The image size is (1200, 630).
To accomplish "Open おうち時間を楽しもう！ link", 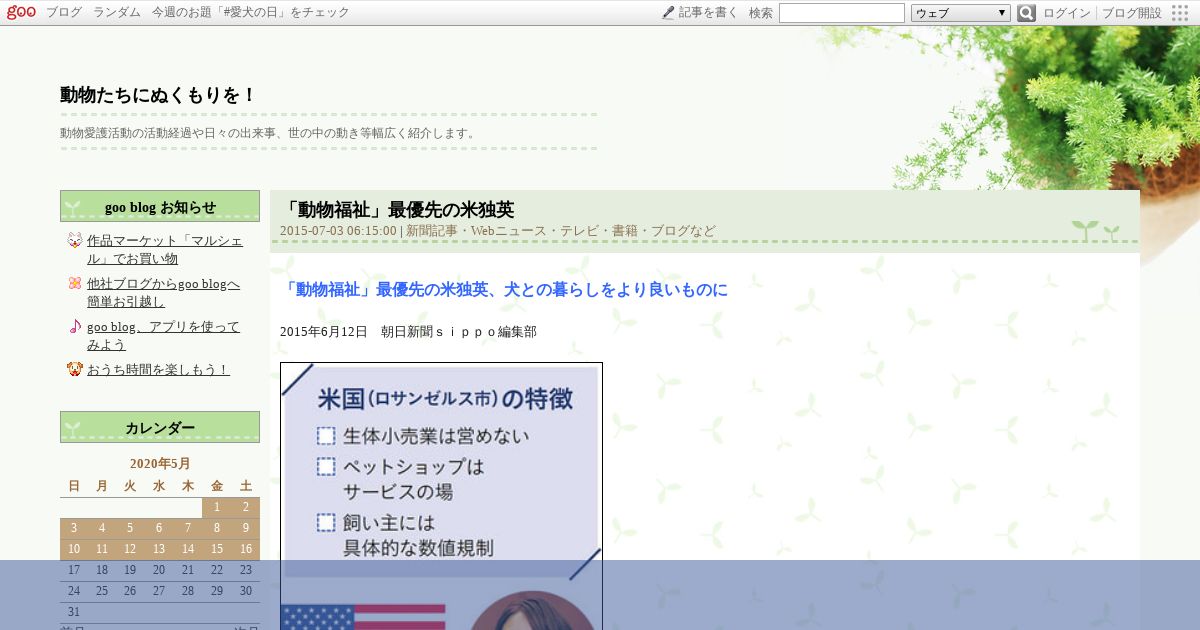I will [x=158, y=369].
